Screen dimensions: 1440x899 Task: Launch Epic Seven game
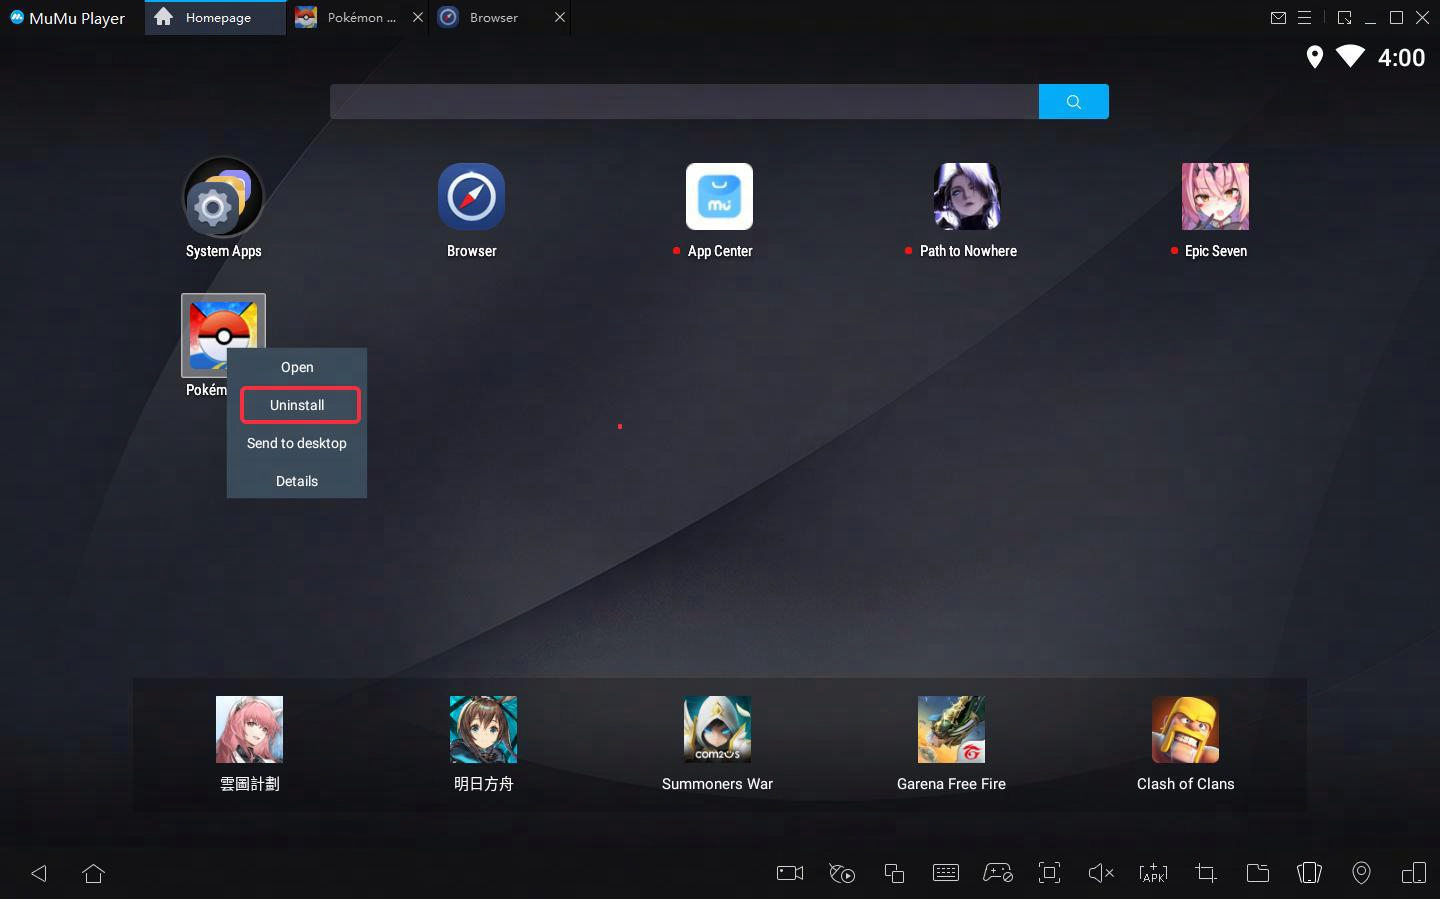point(1215,197)
